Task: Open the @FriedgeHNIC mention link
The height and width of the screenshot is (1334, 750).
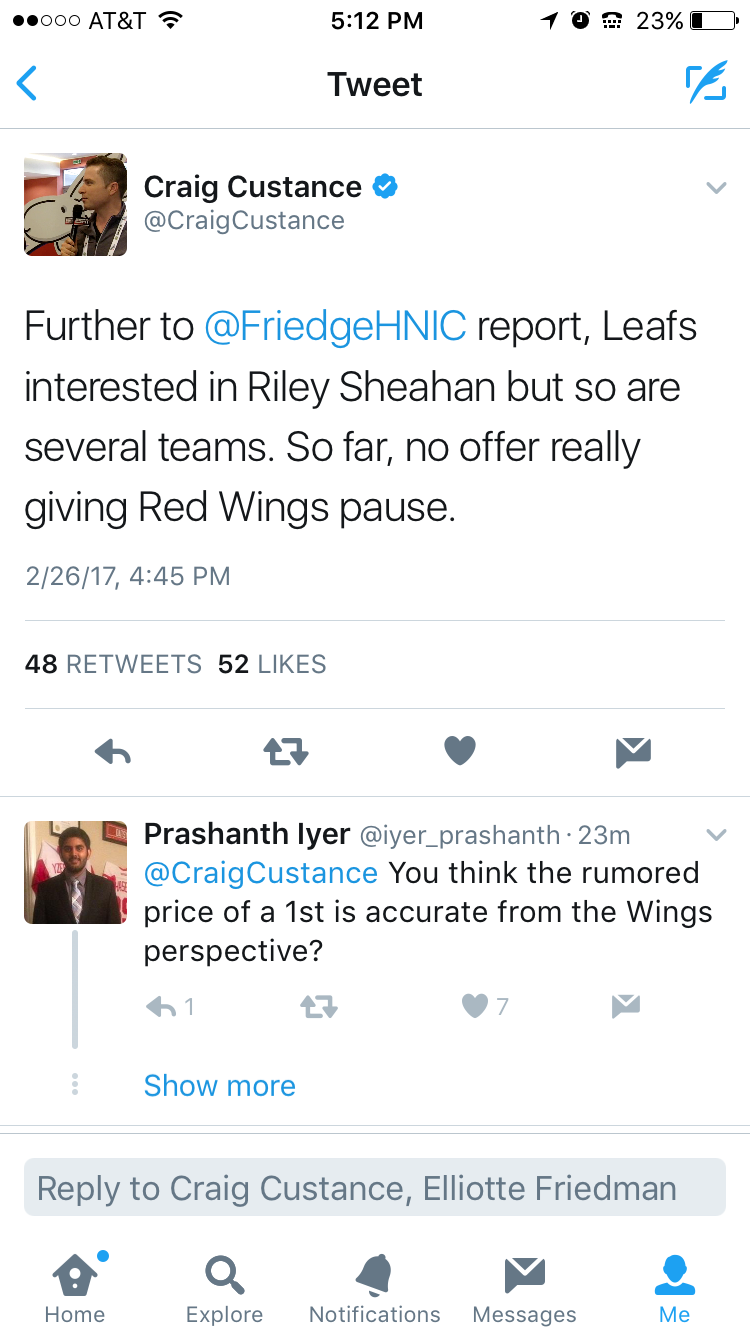Action: (x=335, y=327)
